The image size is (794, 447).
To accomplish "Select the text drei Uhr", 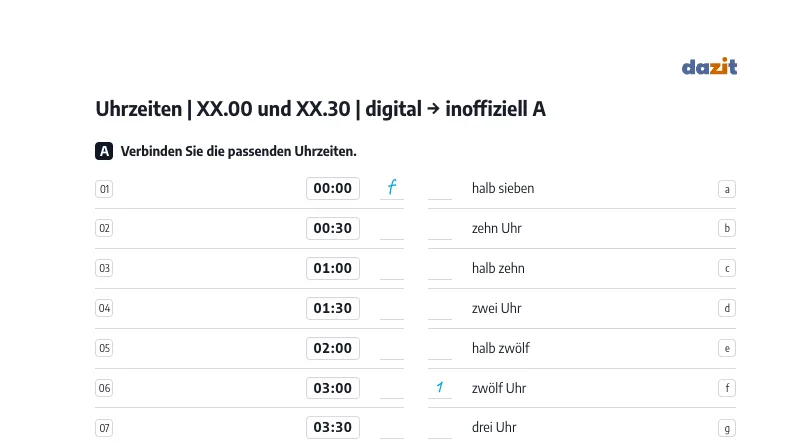I will point(494,427).
